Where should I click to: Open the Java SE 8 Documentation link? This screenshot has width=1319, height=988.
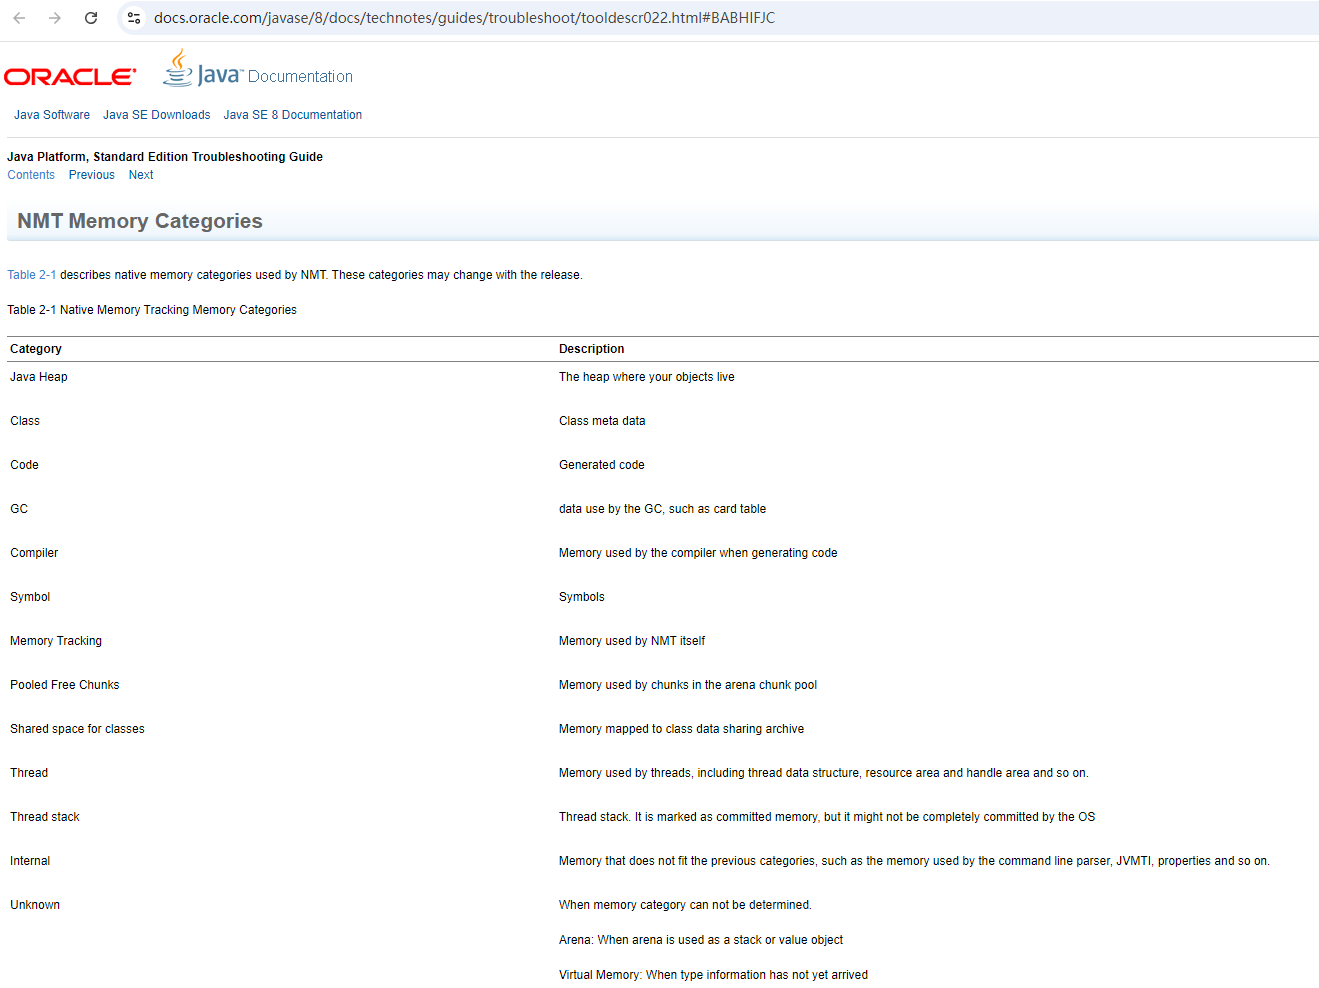293,115
